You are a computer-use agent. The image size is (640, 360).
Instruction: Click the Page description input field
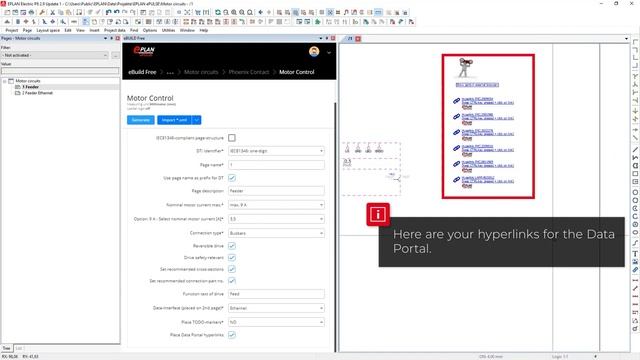point(276,191)
